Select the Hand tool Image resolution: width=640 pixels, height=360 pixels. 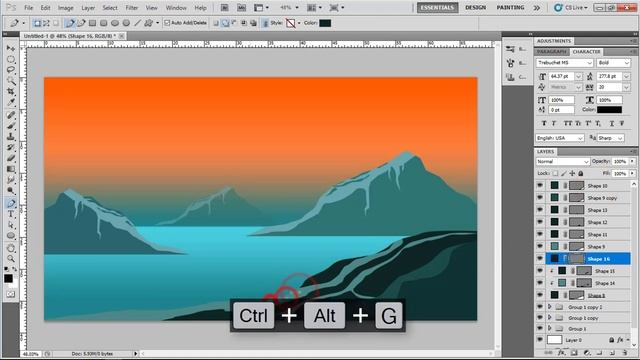pyautogui.click(x=11, y=248)
